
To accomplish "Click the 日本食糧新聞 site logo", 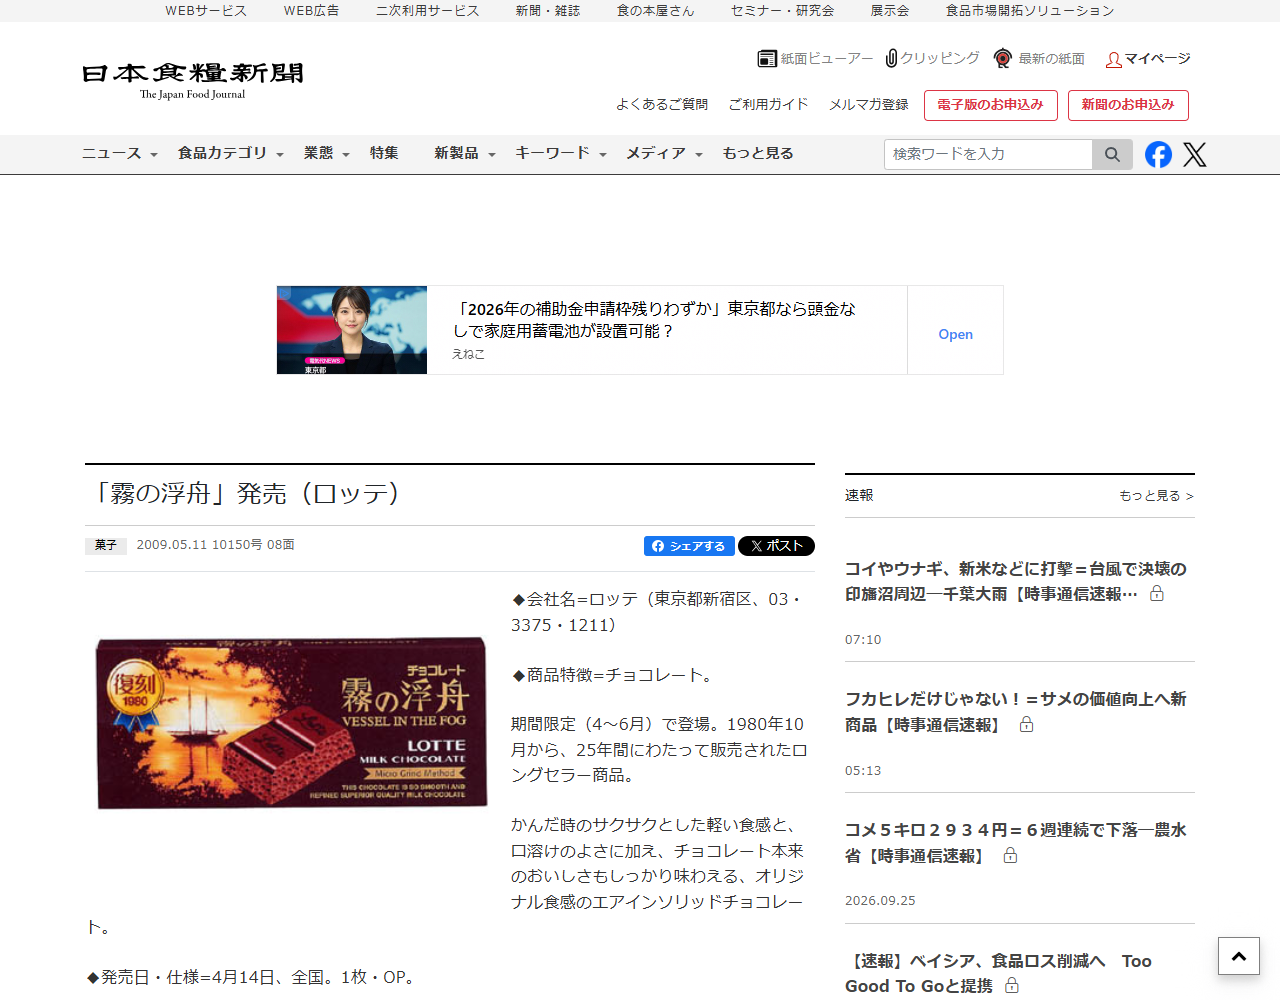I will click(x=193, y=80).
